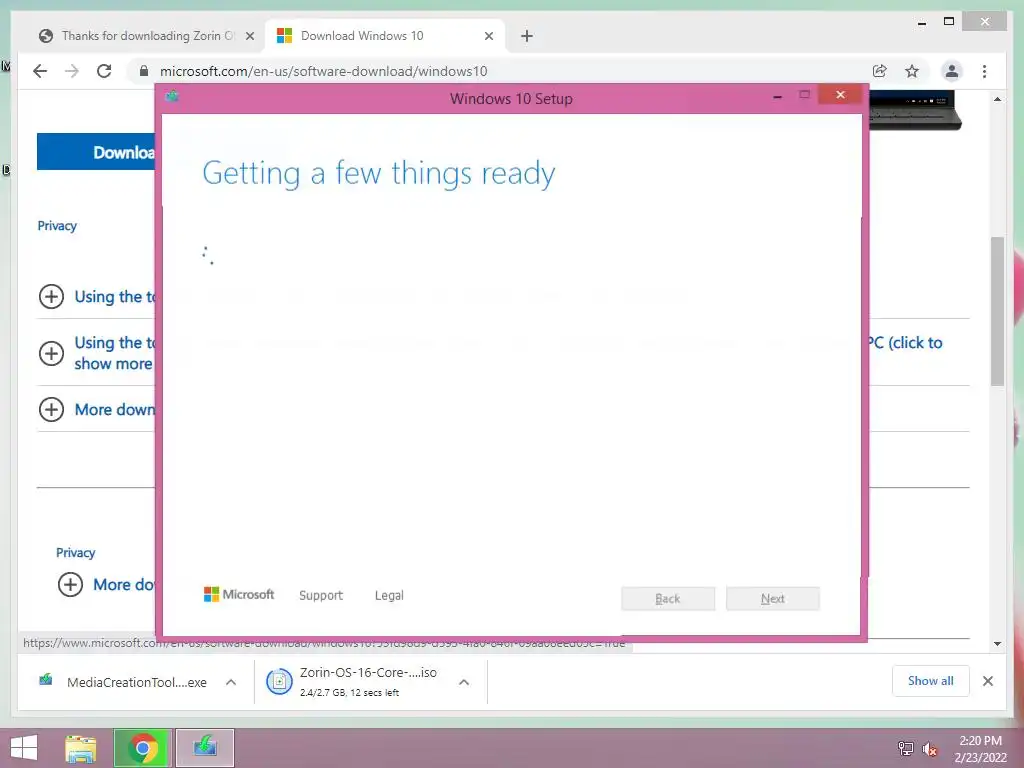
Task: Expand the bottom More downloads plus icon
Action: [x=70, y=584]
